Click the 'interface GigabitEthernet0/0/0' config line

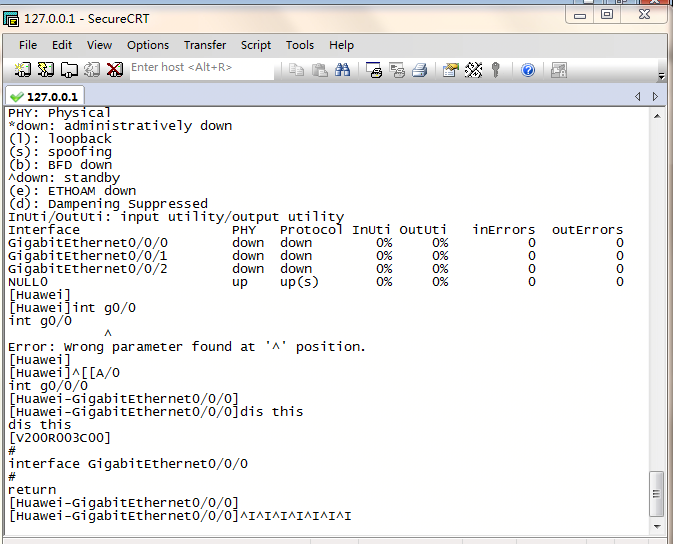tap(128, 464)
